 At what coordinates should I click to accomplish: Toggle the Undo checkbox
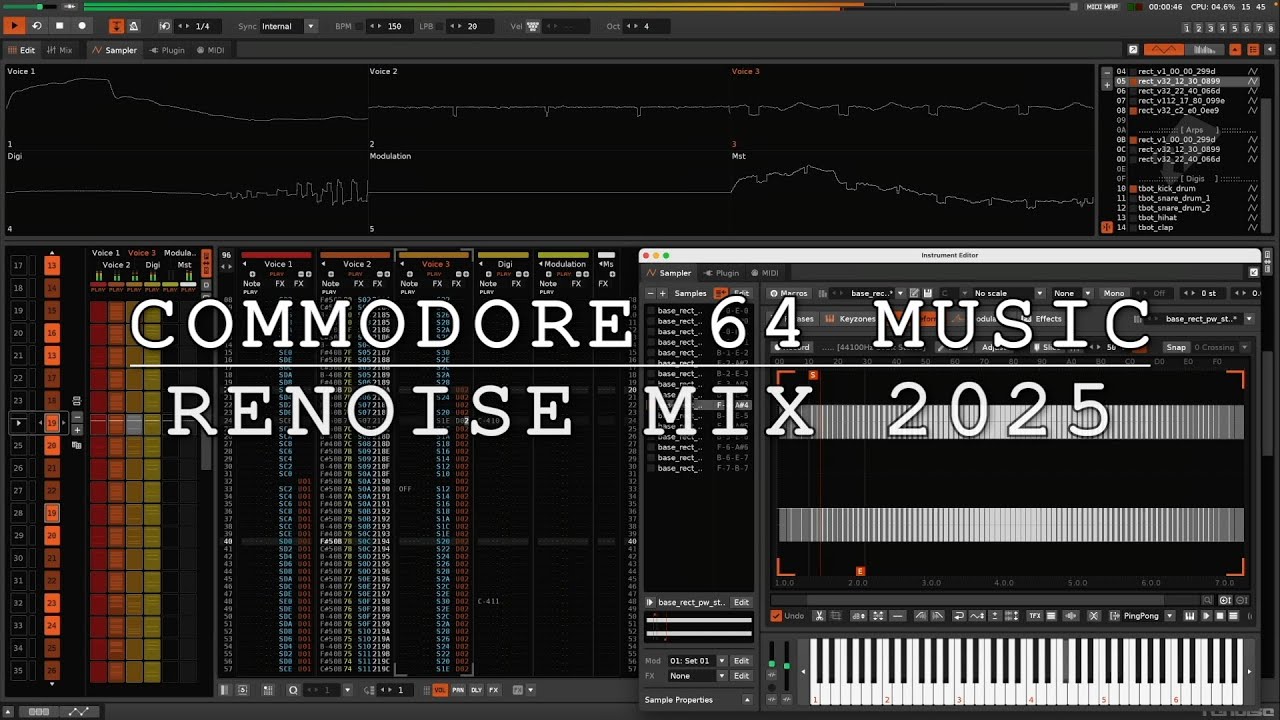click(776, 616)
